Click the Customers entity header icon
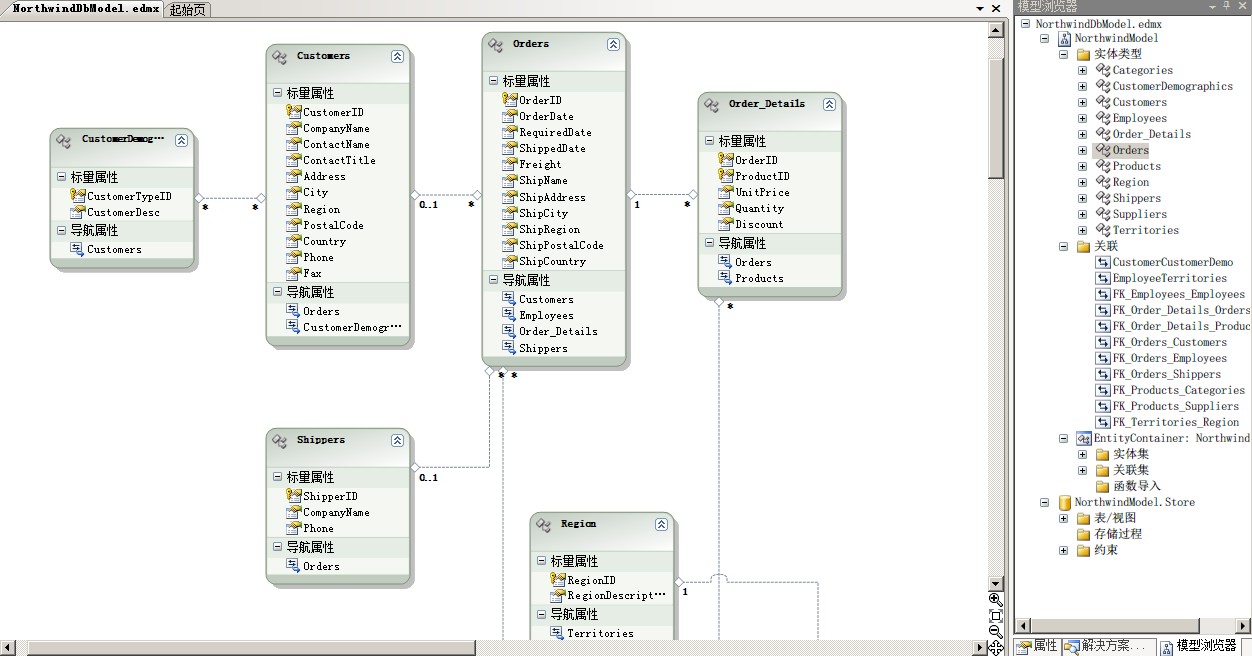This screenshot has height=656, width=1252. point(281,57)
